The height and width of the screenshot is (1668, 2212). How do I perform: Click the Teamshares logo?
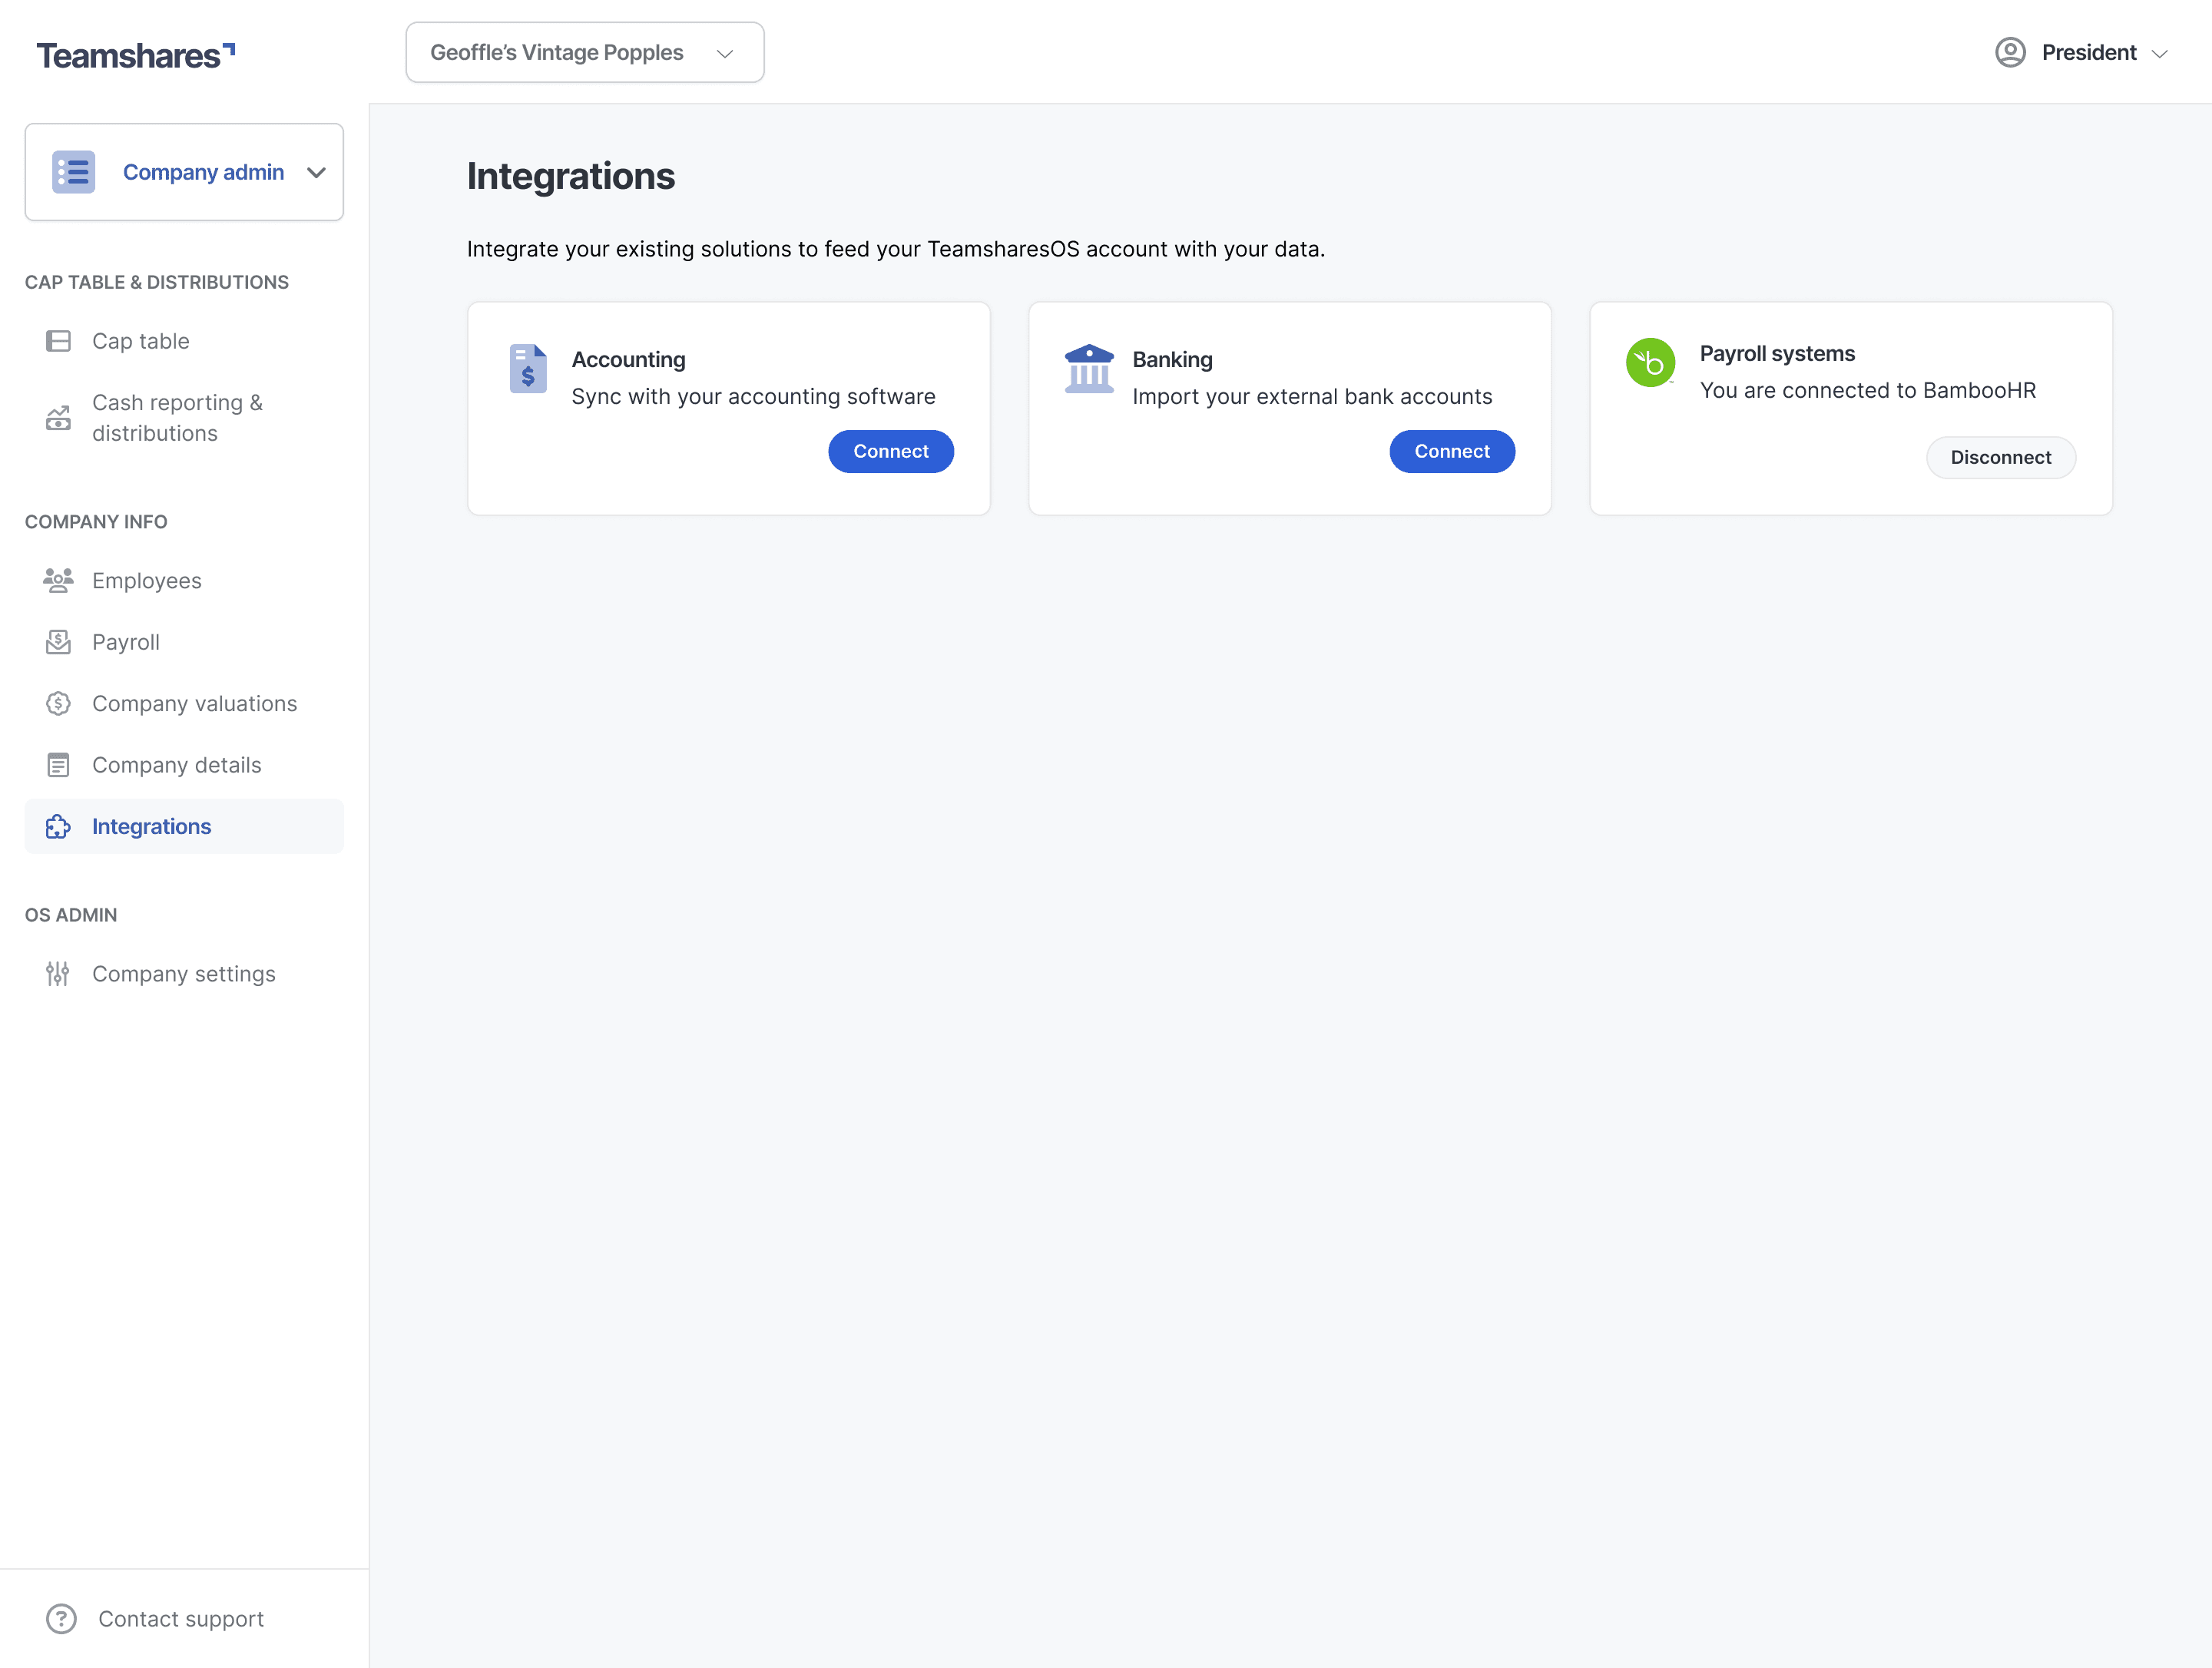pos(135,55)
